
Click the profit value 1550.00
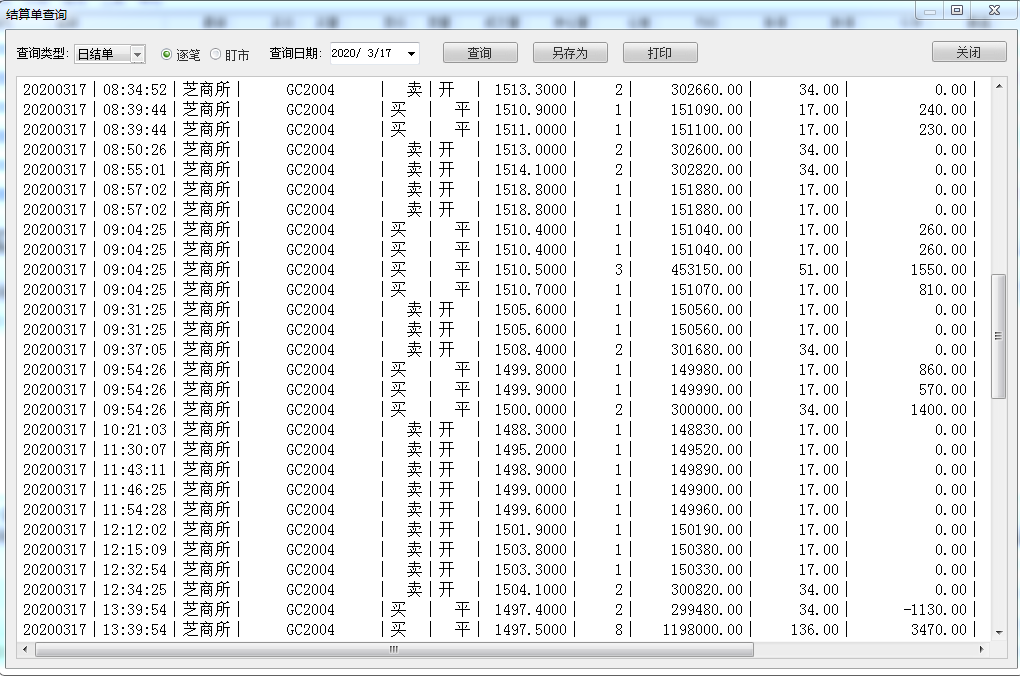(x=939, y=269)
